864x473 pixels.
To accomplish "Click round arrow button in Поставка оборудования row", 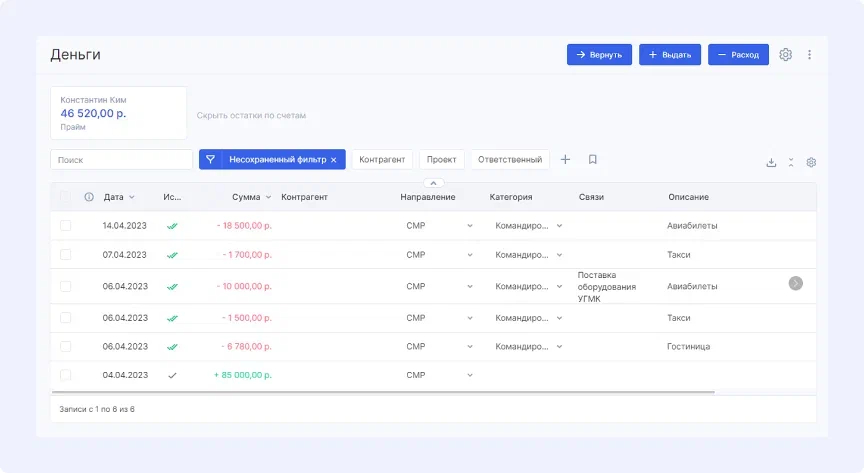I will (x=796, y=283).
